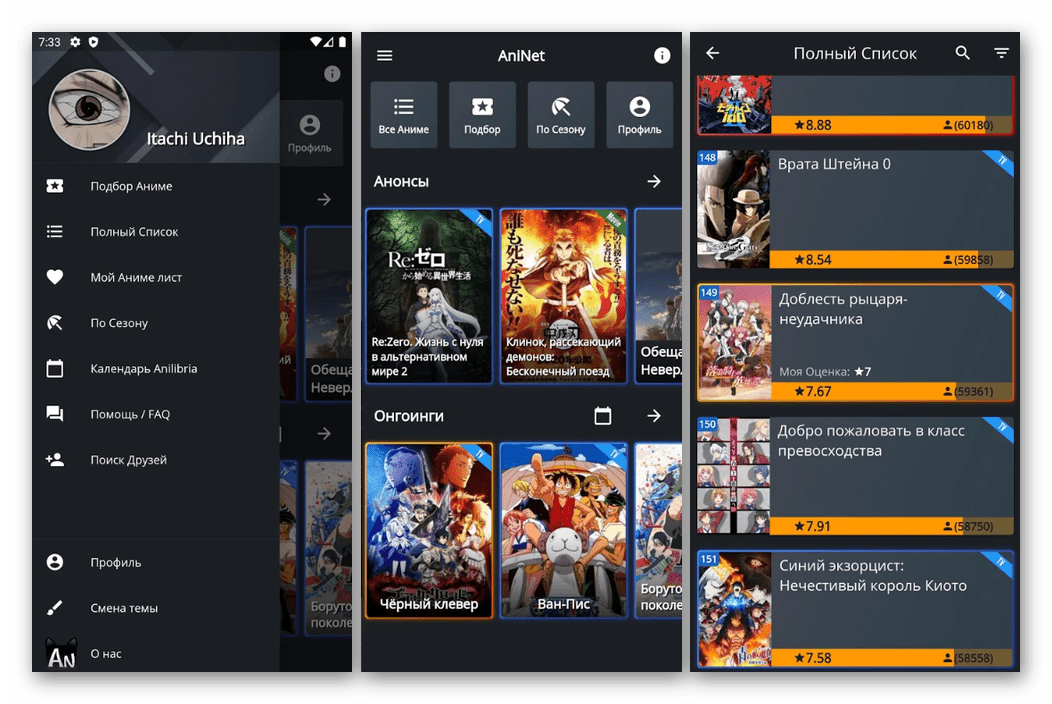The height and width of the screenshot is (704, 1052).
Task: Open the Профиль tile in AniNet home
Action: click(x=639, y=115)
